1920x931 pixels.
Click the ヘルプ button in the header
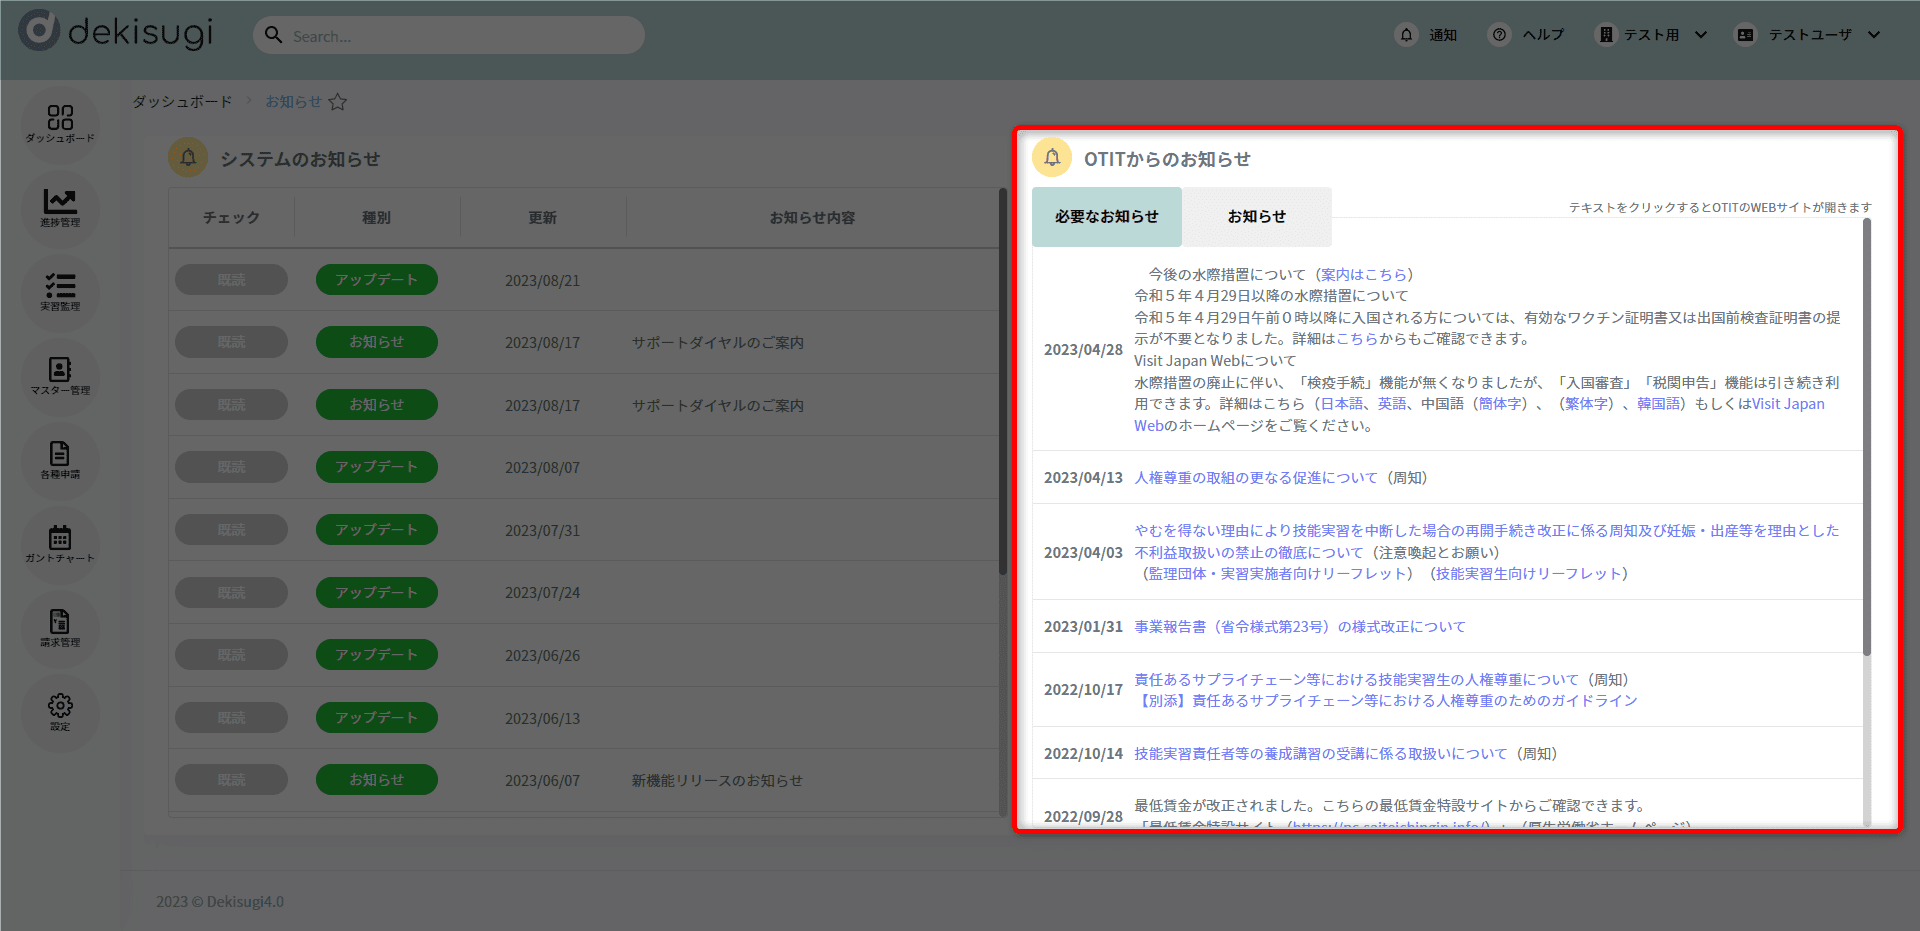click(1527, 35)
